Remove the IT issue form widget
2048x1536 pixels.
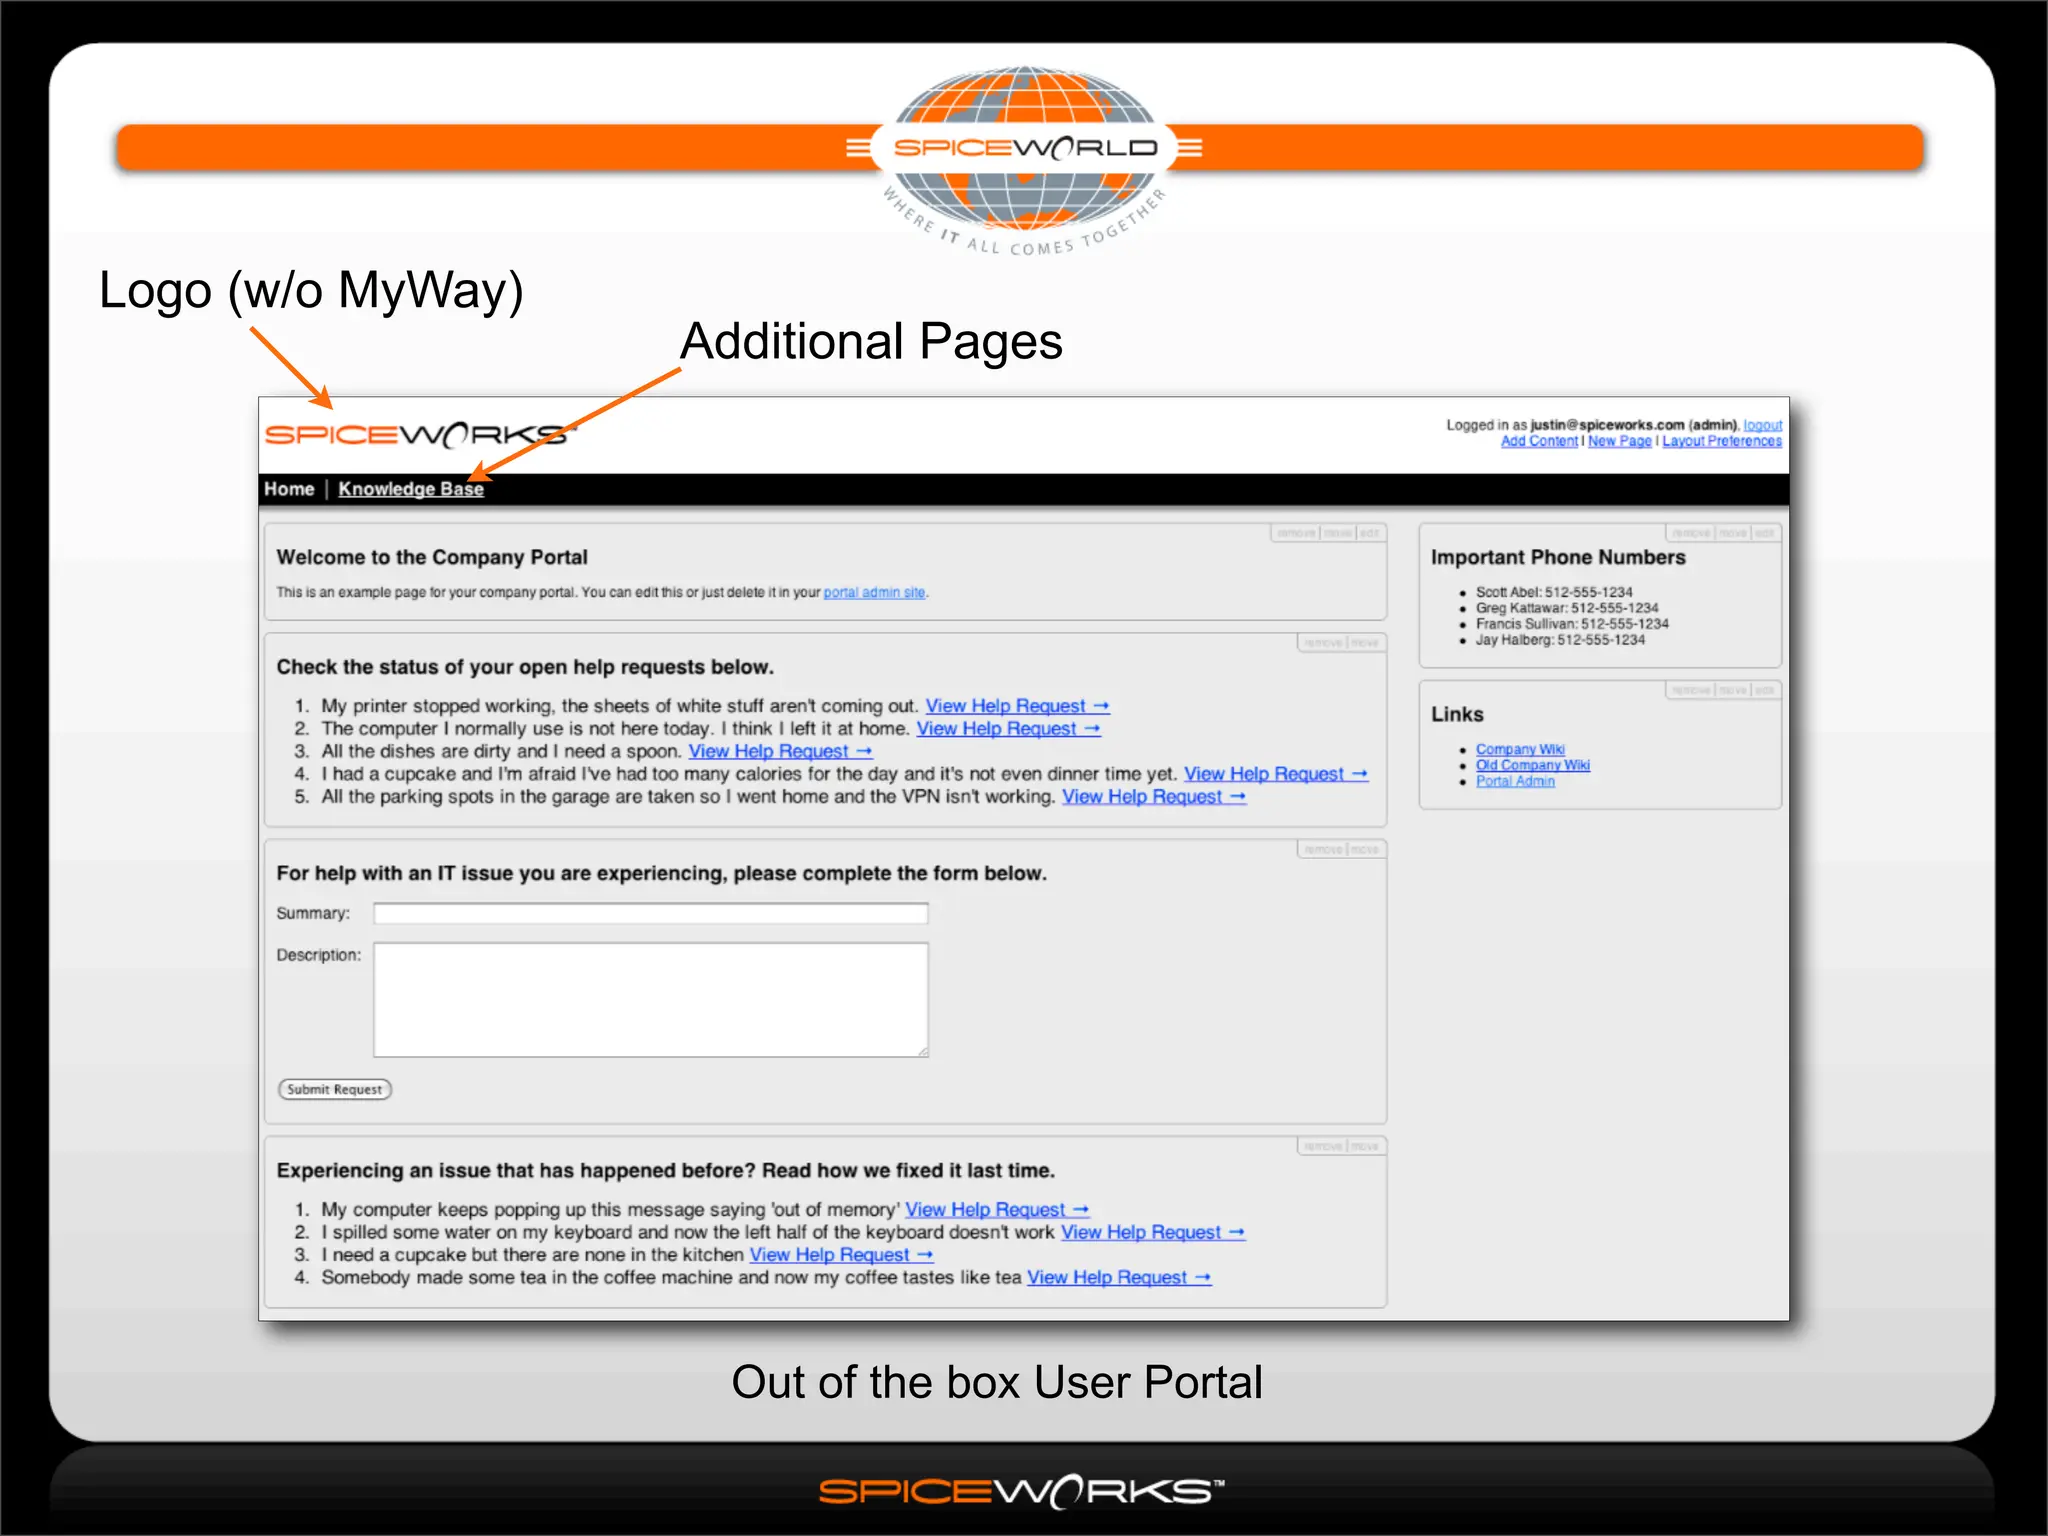1323,849
